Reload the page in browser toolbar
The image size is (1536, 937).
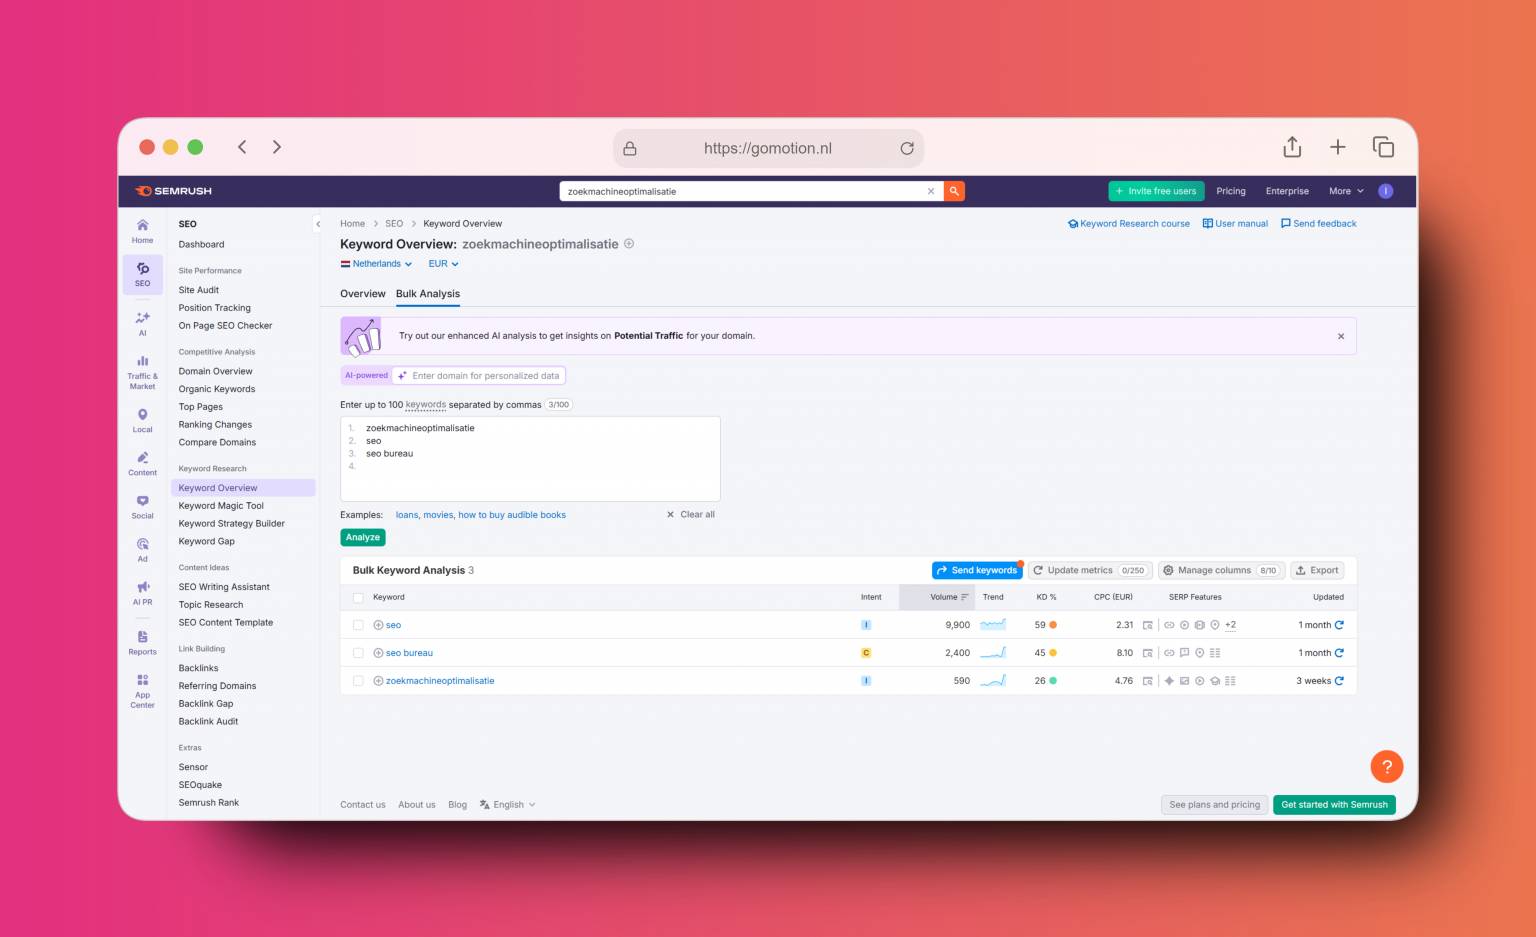click(907, 148)
